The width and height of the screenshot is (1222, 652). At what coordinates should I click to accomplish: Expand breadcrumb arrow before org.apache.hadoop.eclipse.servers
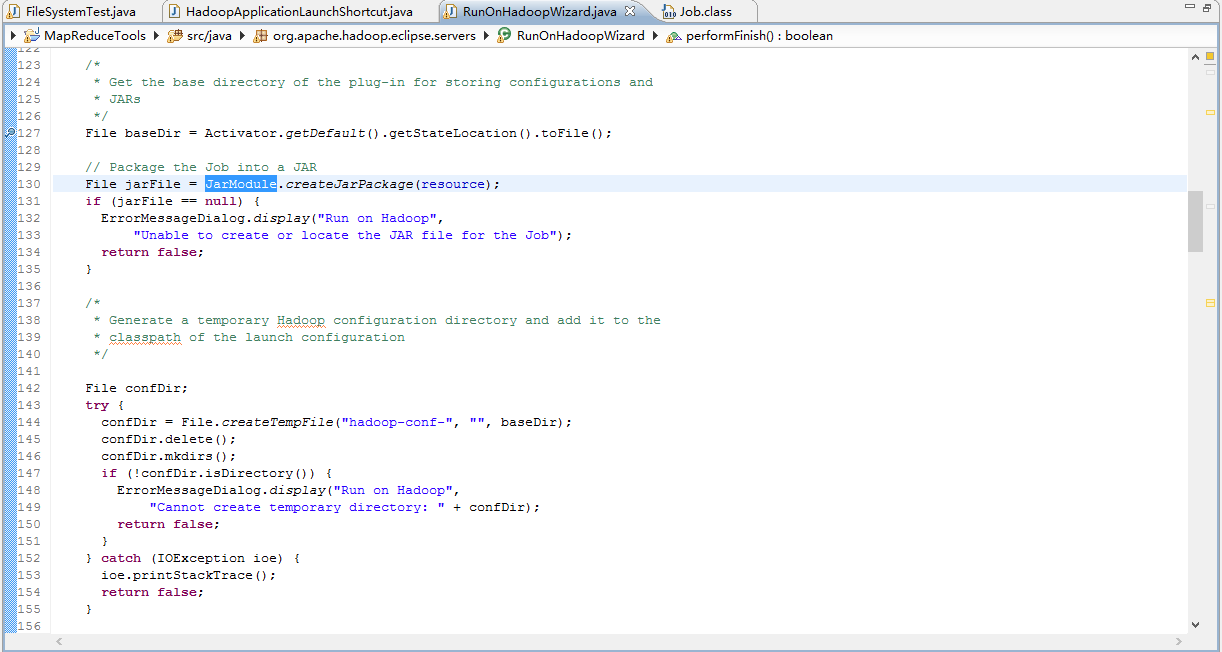point(242,36)
